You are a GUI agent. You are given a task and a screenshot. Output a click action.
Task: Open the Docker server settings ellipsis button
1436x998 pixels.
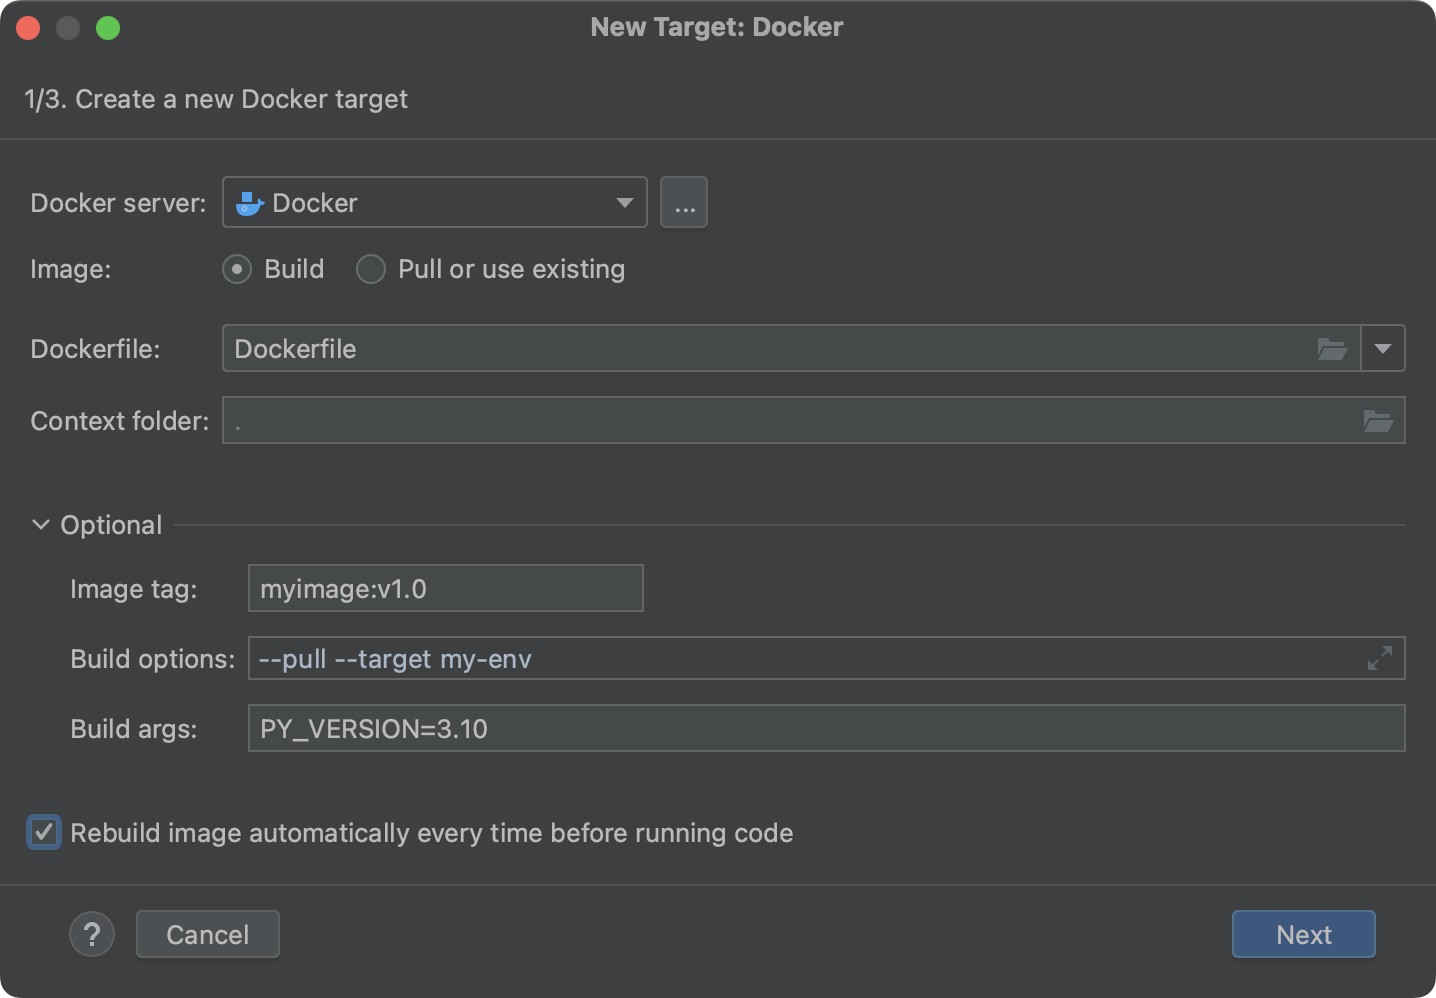coord(684,203)
